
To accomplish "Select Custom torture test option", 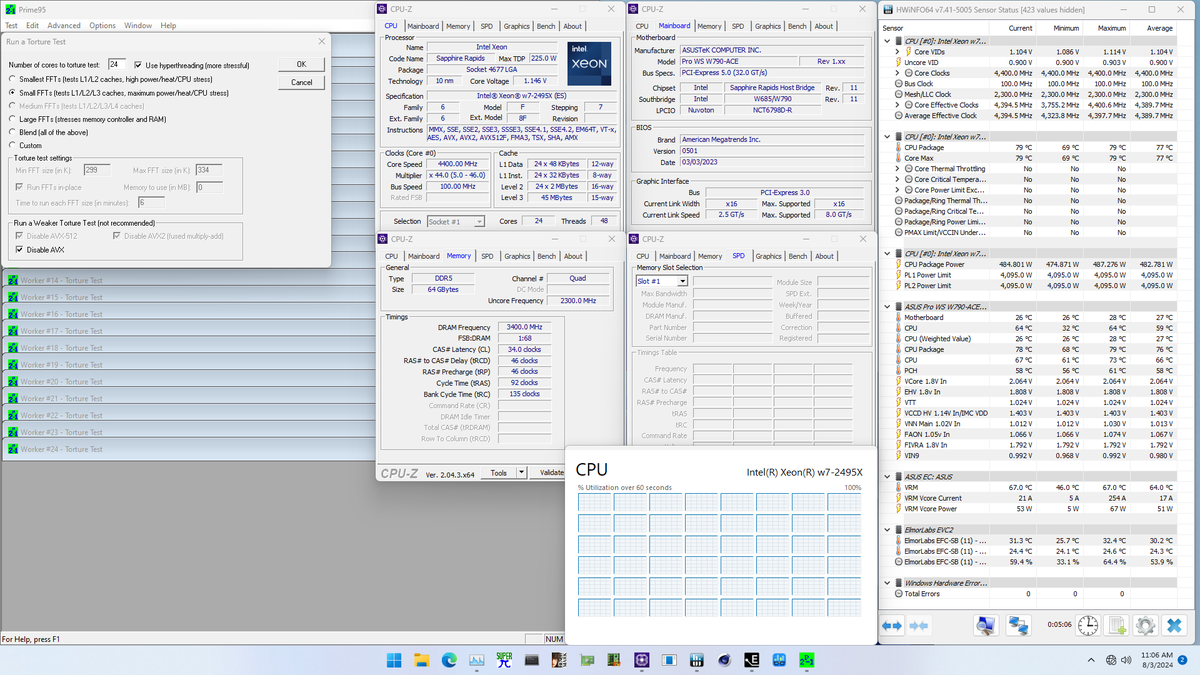I will 12,145.
